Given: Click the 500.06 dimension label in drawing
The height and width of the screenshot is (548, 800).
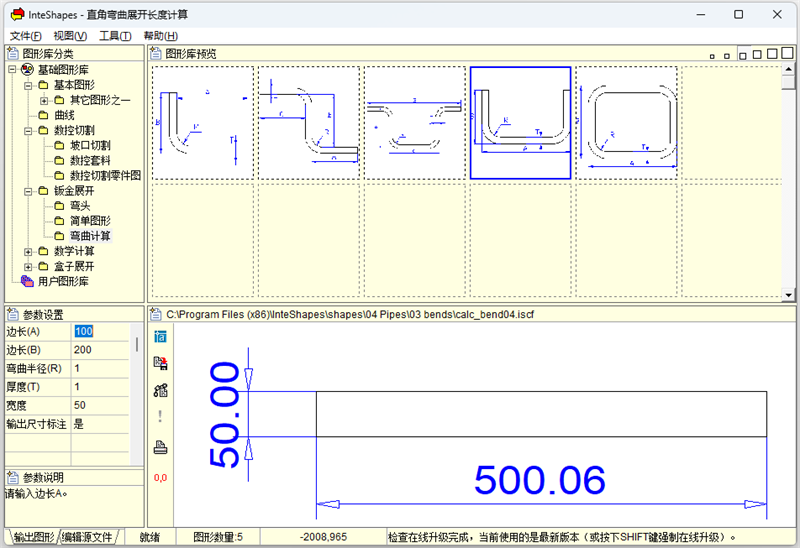Looking at the screenshot, I should tap(540, 480).
